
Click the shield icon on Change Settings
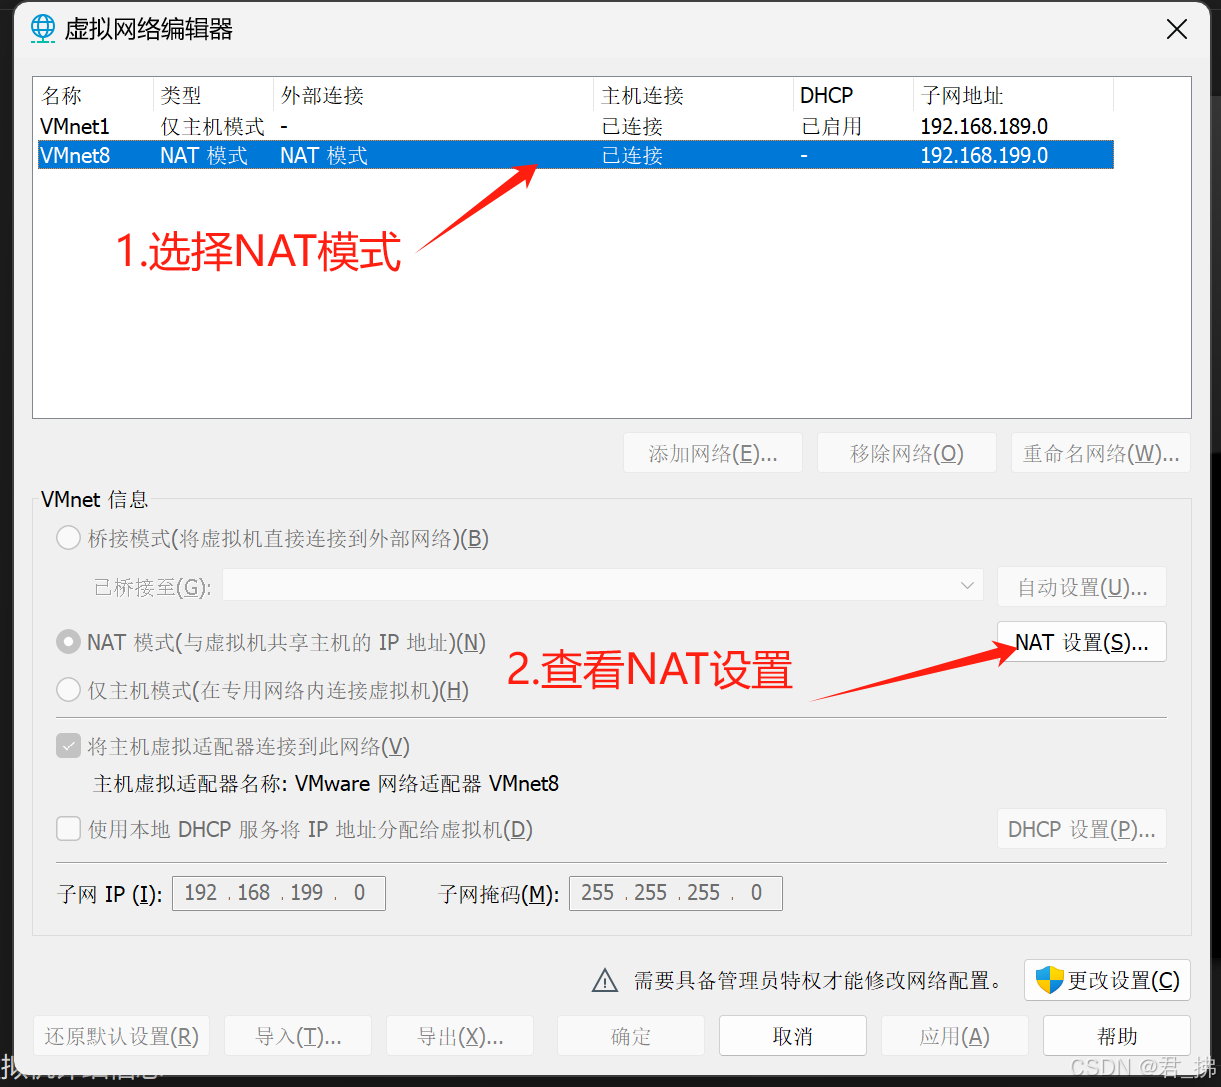(x=1049, y=980)
